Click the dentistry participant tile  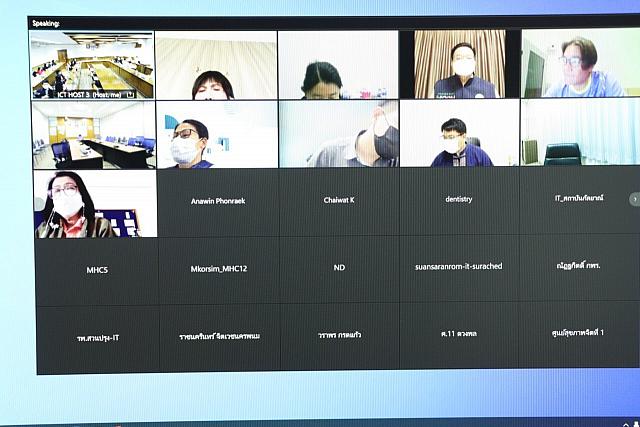[459, 201]
